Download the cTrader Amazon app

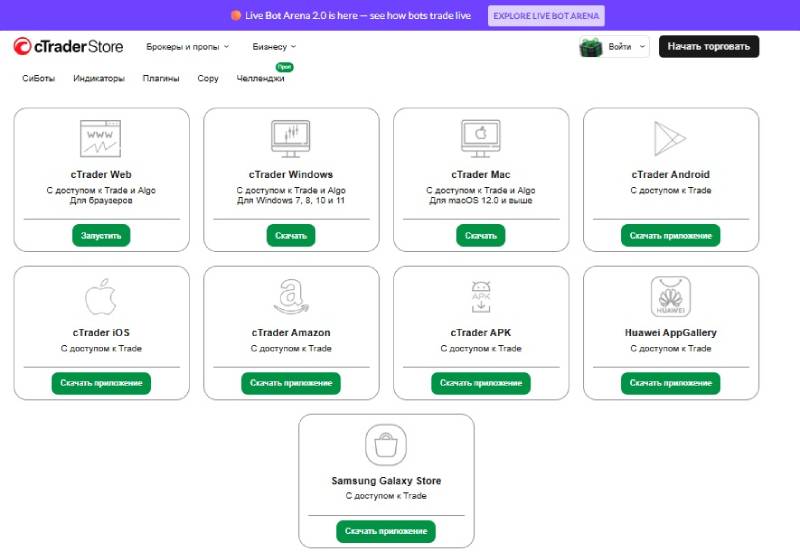[x=291, y=383]
